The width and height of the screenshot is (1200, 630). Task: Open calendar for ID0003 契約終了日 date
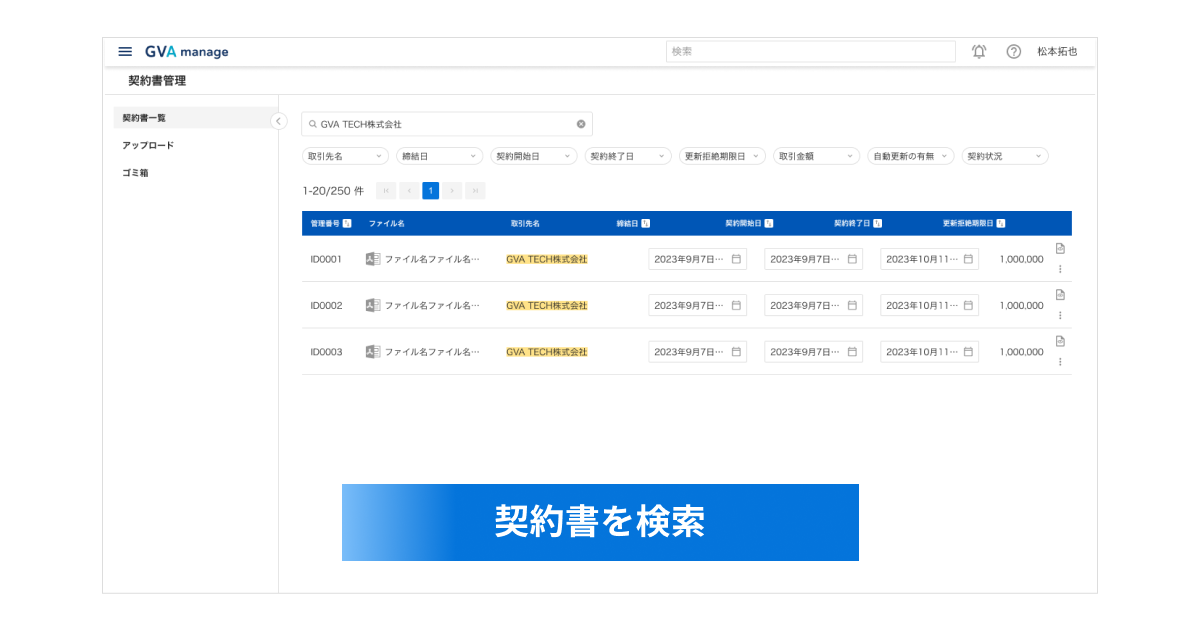click(x=968, y=352)
